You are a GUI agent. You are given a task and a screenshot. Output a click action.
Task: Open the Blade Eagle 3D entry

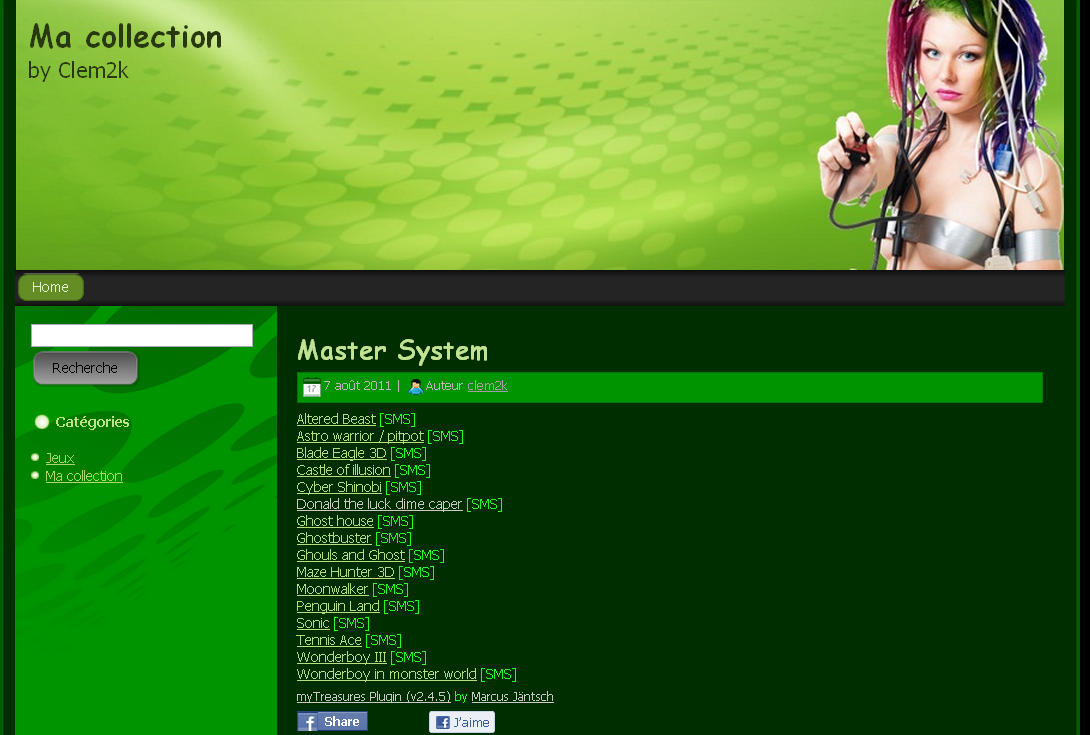point(341,453)
